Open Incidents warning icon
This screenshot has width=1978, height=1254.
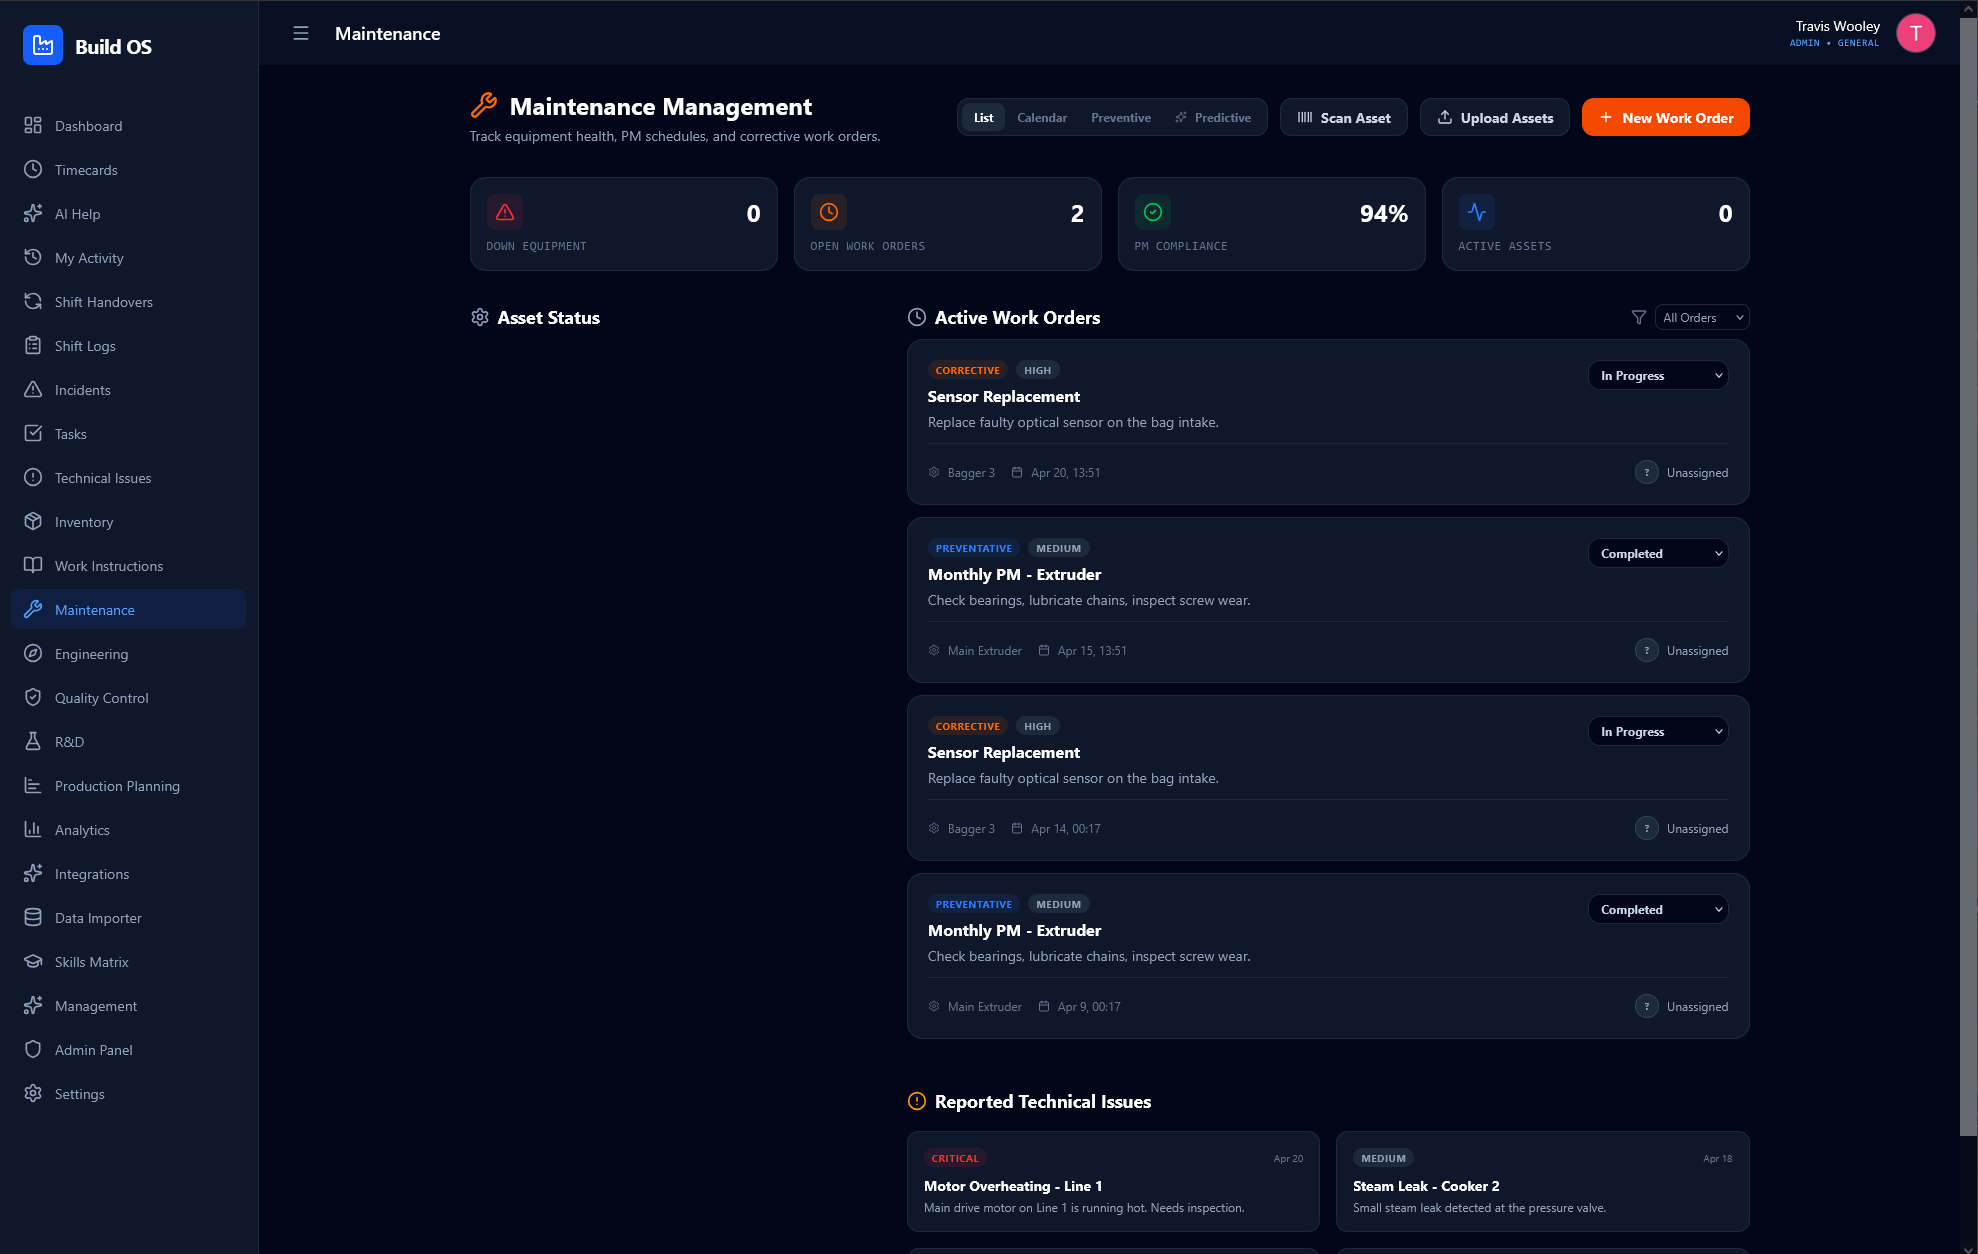pyautogui.click(x=33, y=390)
